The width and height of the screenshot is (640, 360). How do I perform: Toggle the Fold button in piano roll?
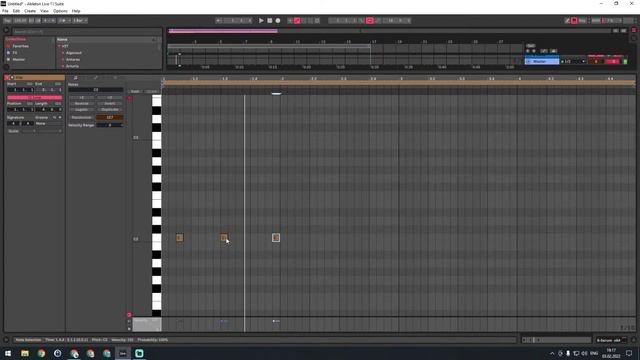coord(135,91)
